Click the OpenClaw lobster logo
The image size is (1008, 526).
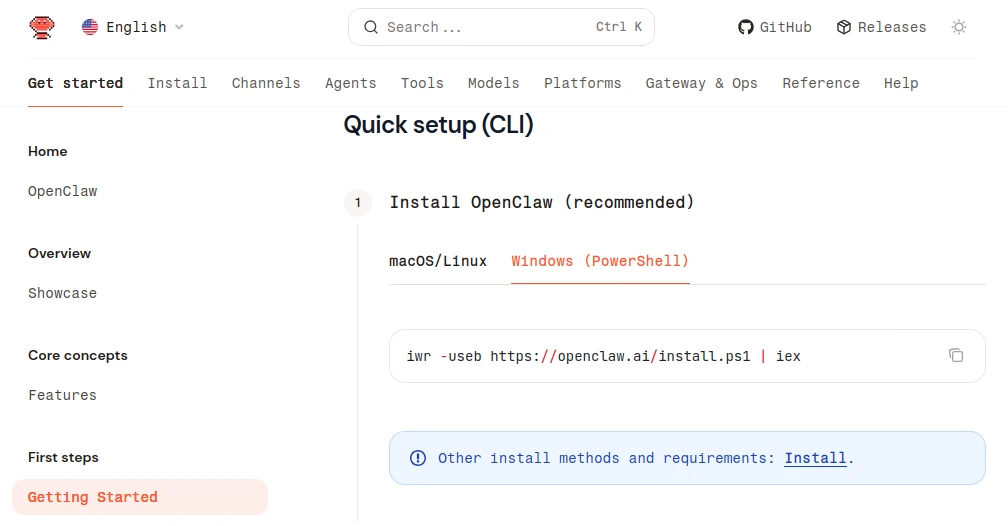click(x=42, y=27)
